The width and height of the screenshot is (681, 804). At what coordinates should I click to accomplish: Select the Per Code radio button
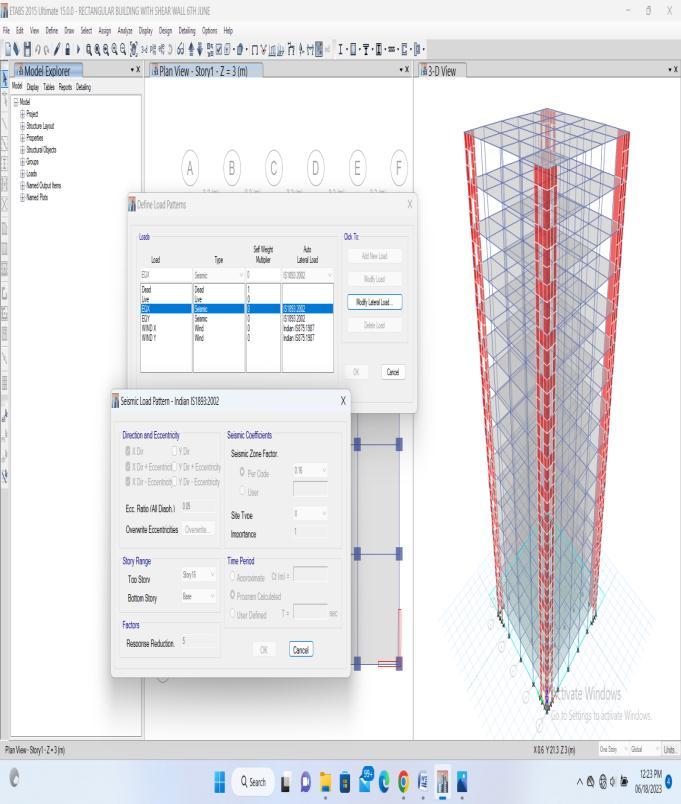pos(242,472)
